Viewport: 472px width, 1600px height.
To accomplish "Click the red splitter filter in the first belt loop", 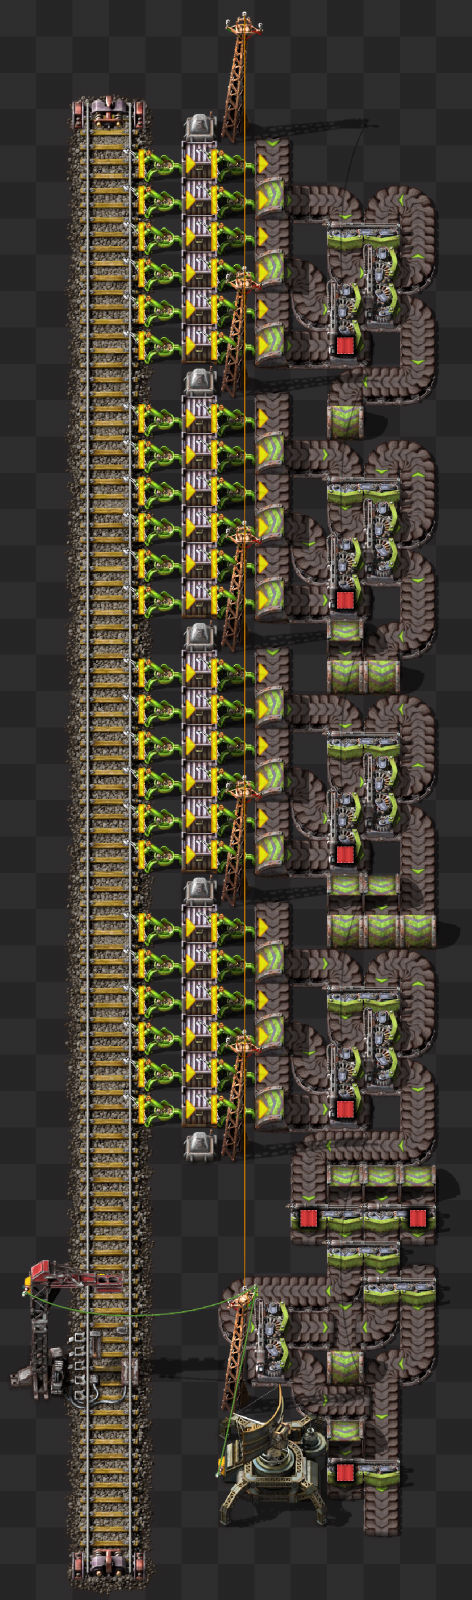I will (x=345, y=346).
